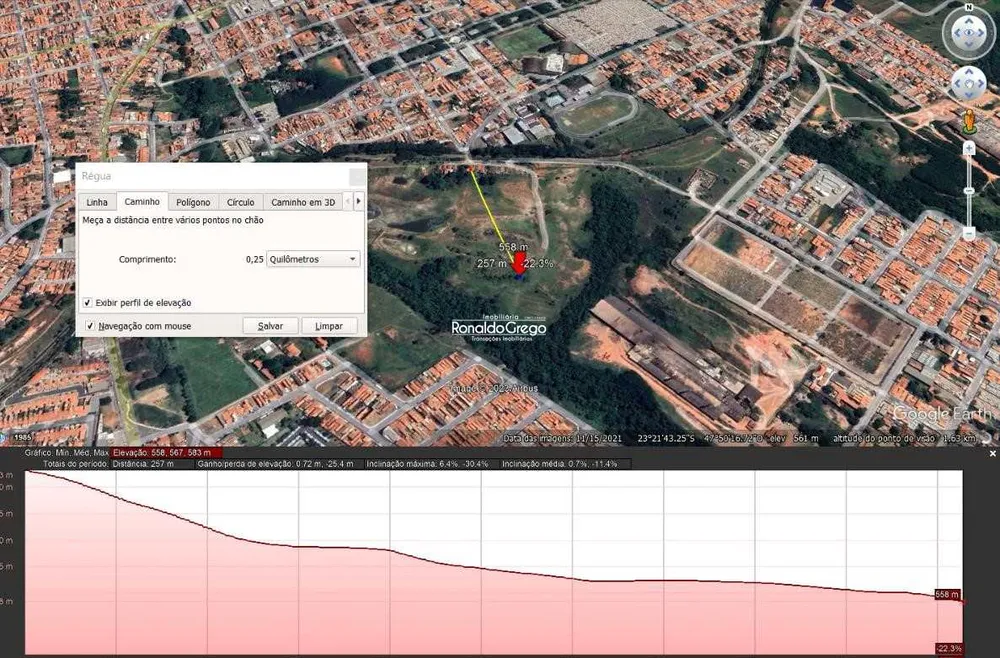Screen dimensions: 1000x658
Task: Click the Salvar button
Action: tap(270, 326)
